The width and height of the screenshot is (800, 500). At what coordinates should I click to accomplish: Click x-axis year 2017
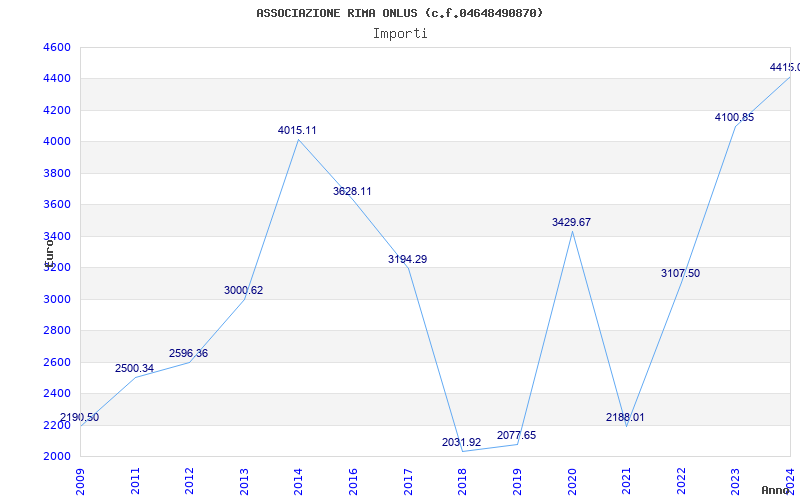coord(408,482)
